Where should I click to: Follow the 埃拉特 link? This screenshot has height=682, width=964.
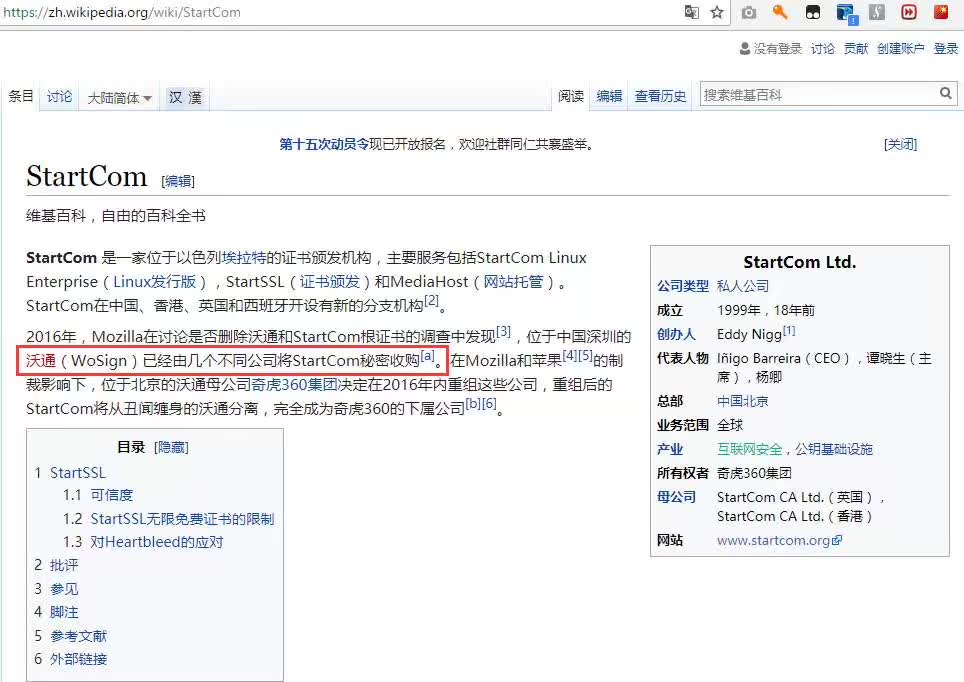pos(244,258)
